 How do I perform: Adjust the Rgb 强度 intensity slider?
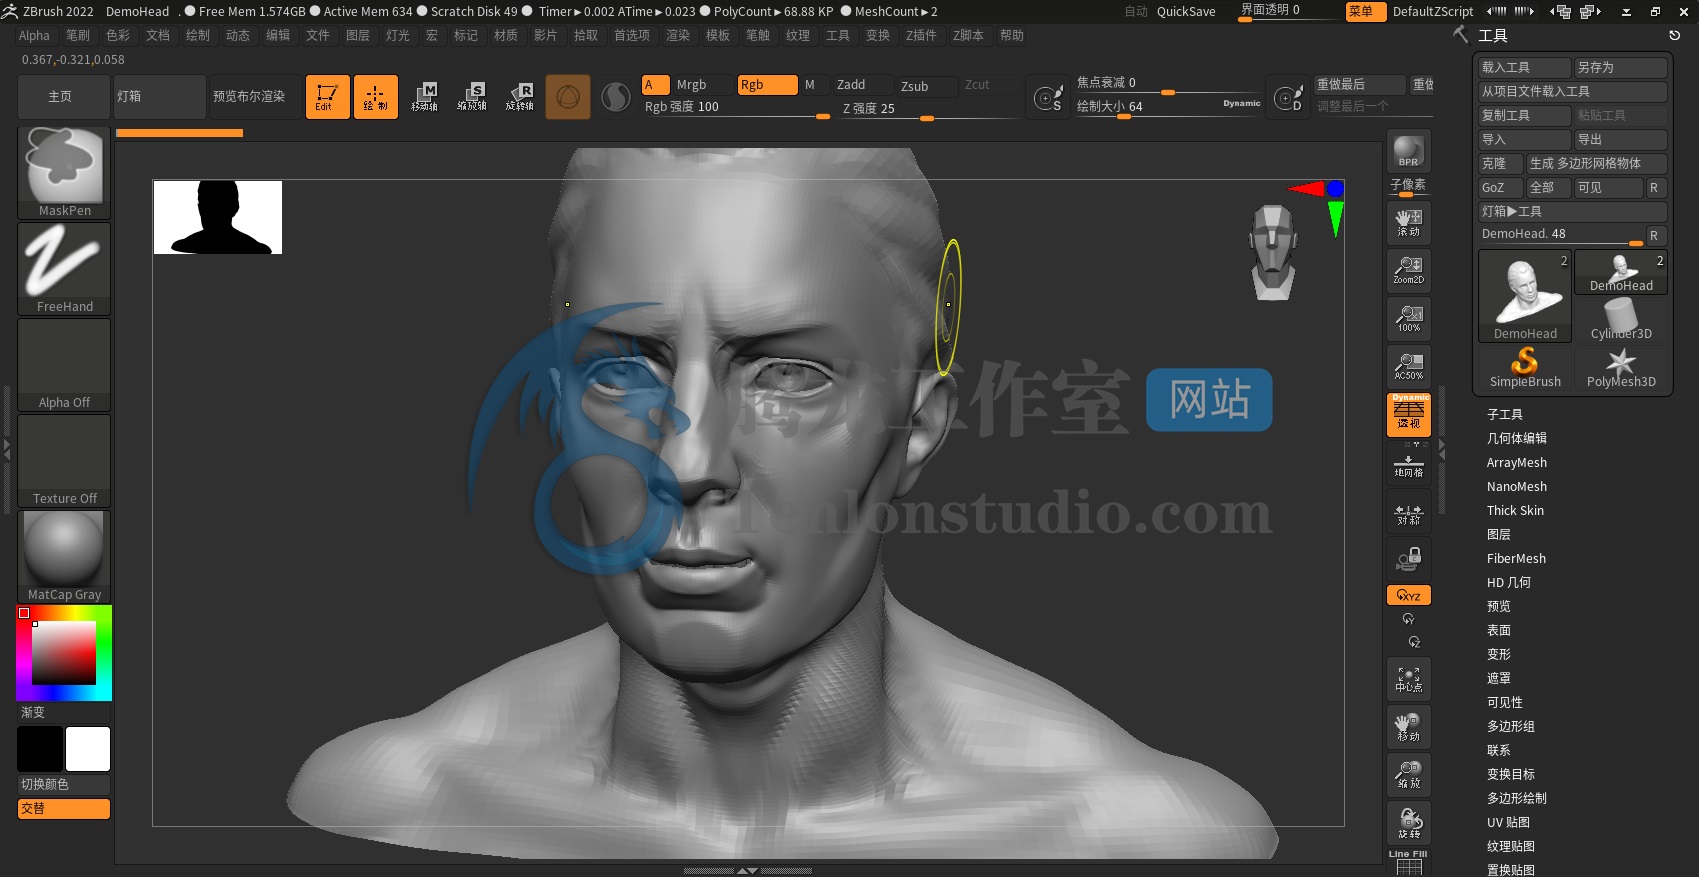tap(736, 108)
